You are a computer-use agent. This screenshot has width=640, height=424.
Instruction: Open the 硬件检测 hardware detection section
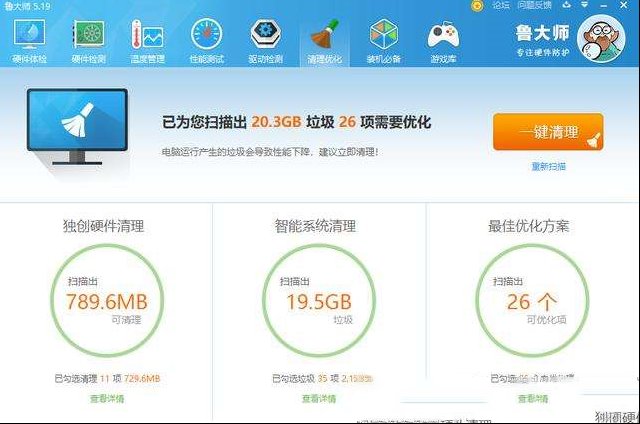89,41
